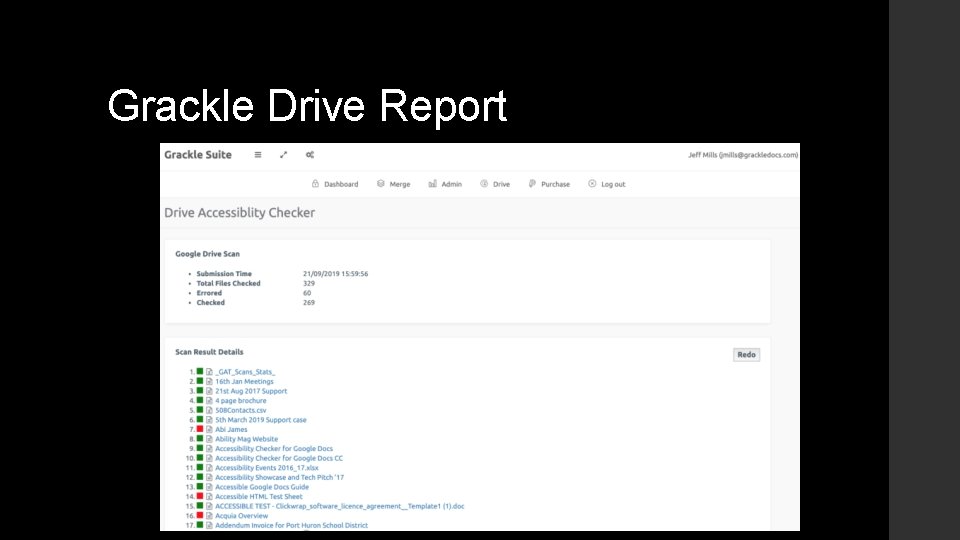Click the document icon beside 16th Jan Meetings
The height and width of the screenshot is (540, 960).
click(x=209, y=381)
